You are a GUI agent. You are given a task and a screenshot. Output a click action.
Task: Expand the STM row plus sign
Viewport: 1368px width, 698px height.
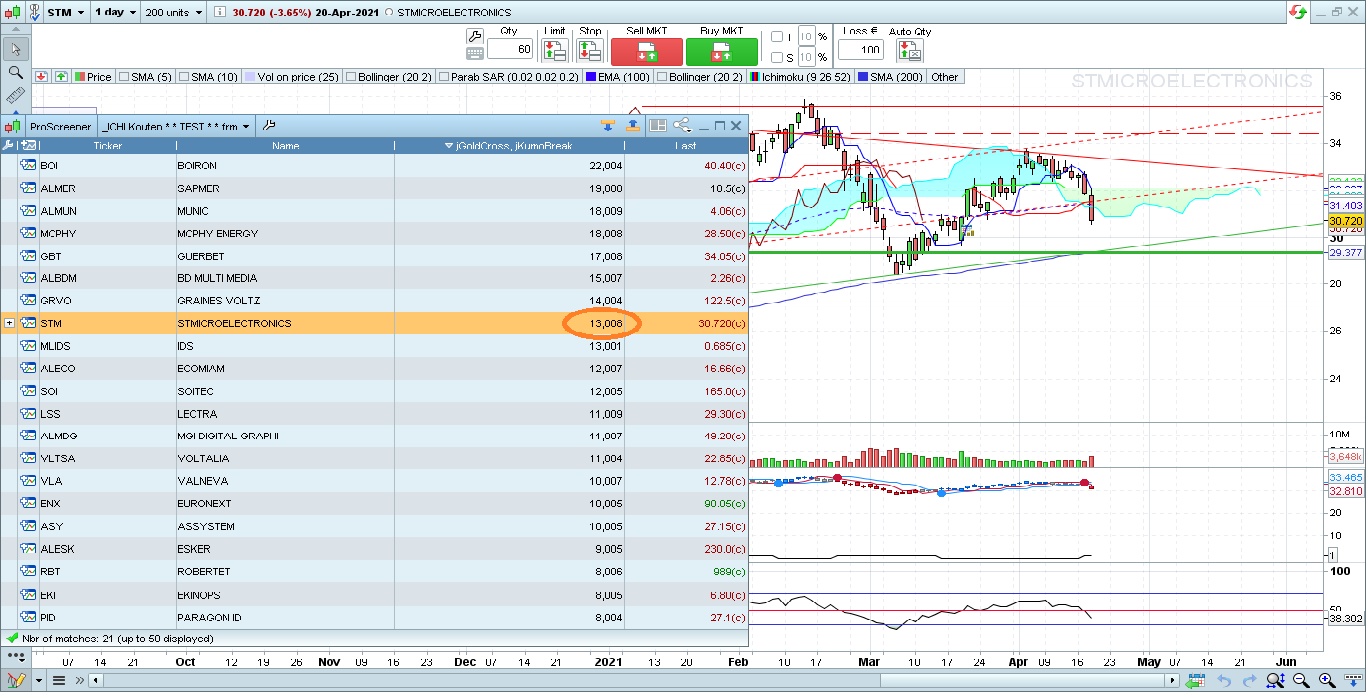click(9, 323)
